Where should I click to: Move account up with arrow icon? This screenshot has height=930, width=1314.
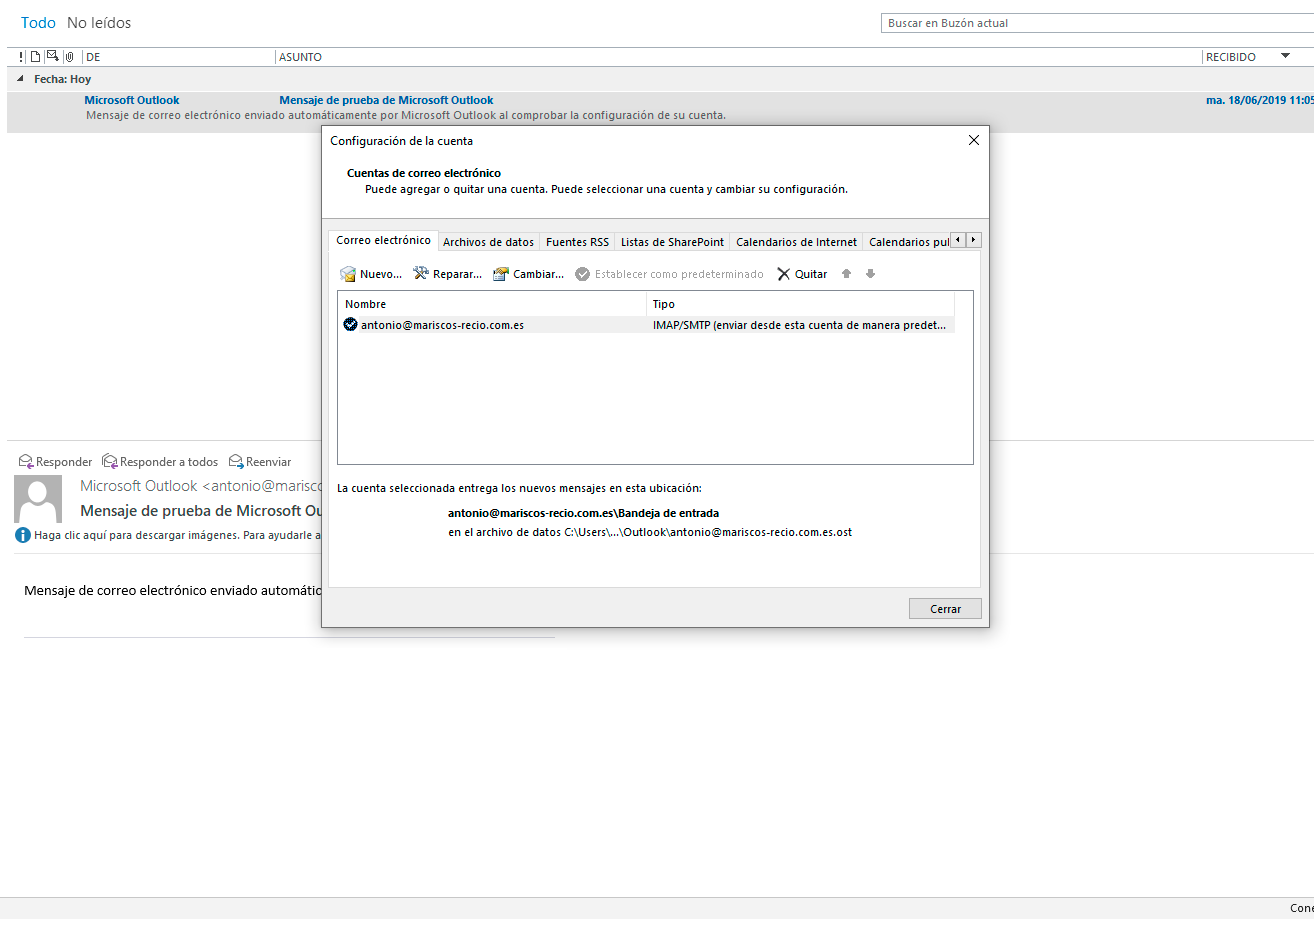point(846,274)
